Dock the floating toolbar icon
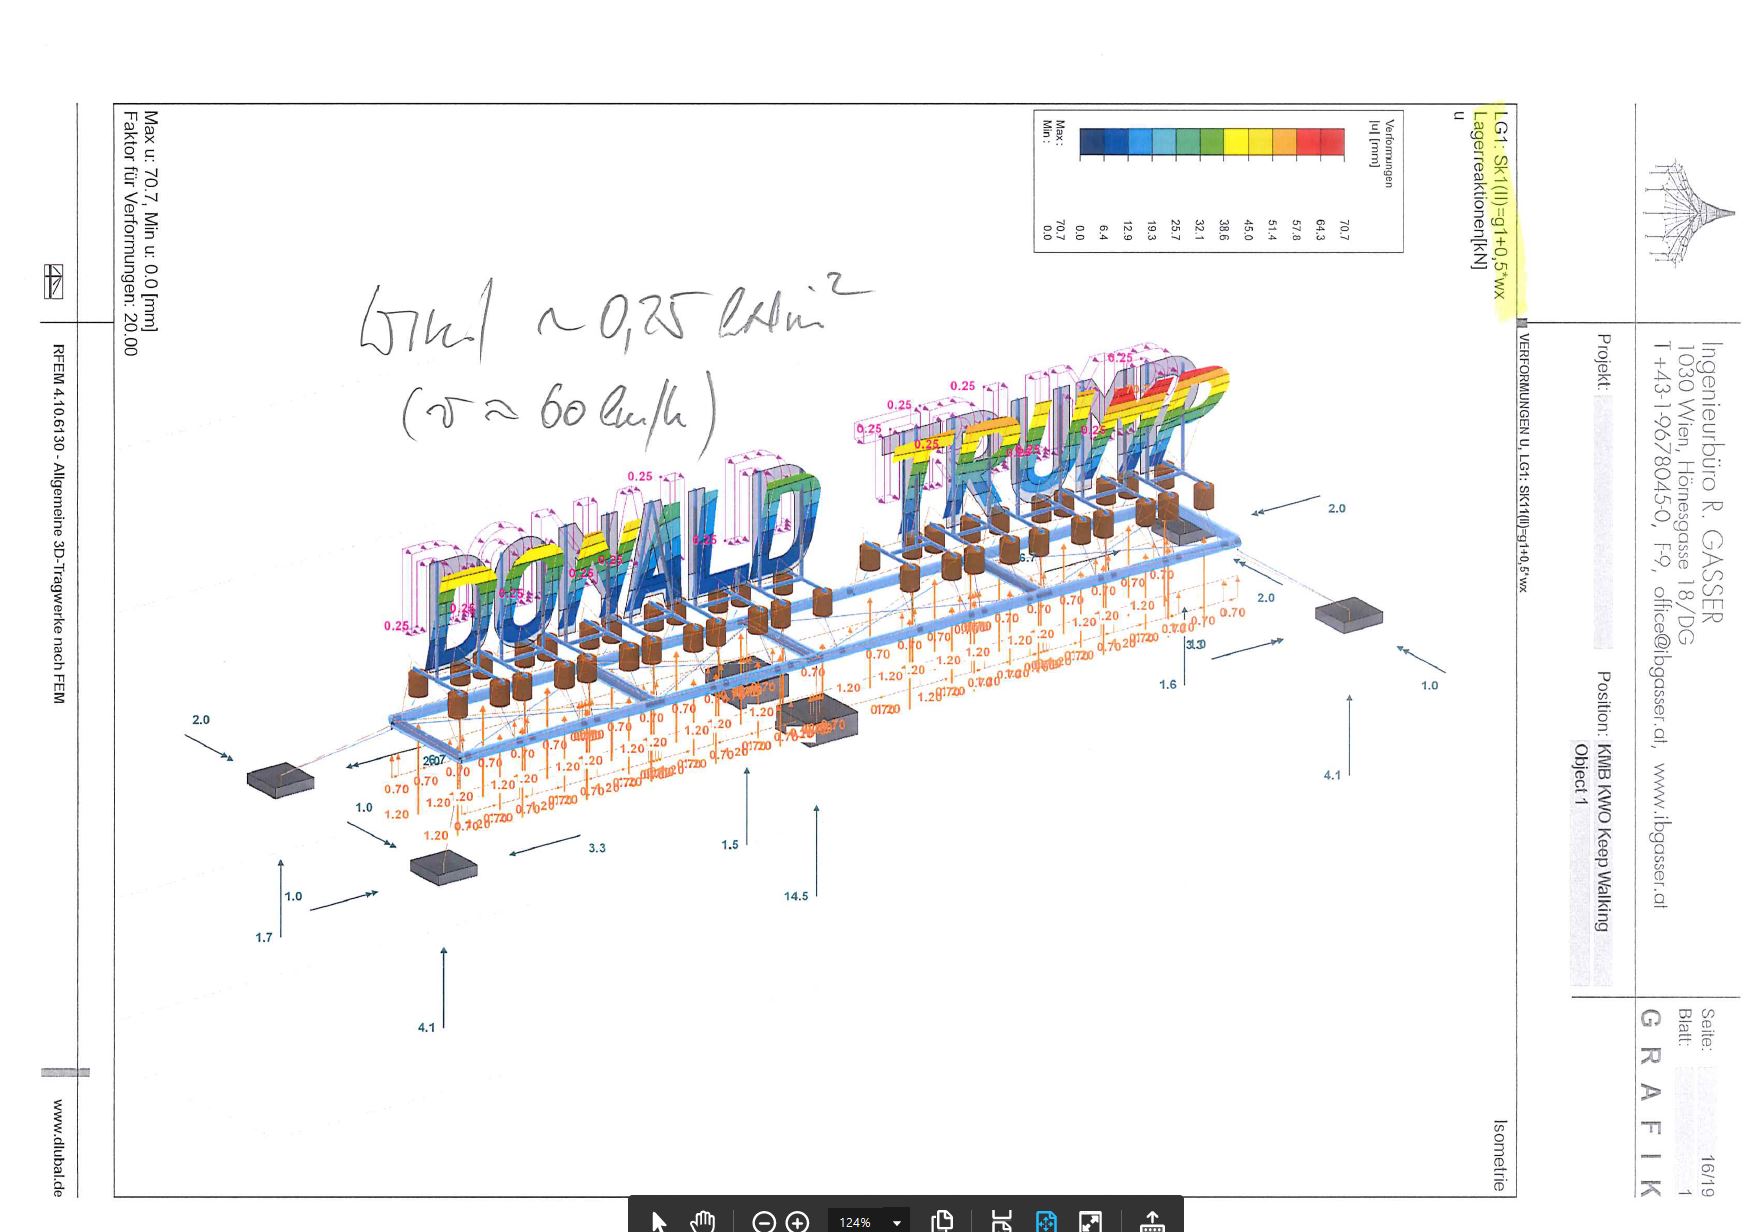The width and height of the screenshot is (1760, 1232). [1152, 1221]
